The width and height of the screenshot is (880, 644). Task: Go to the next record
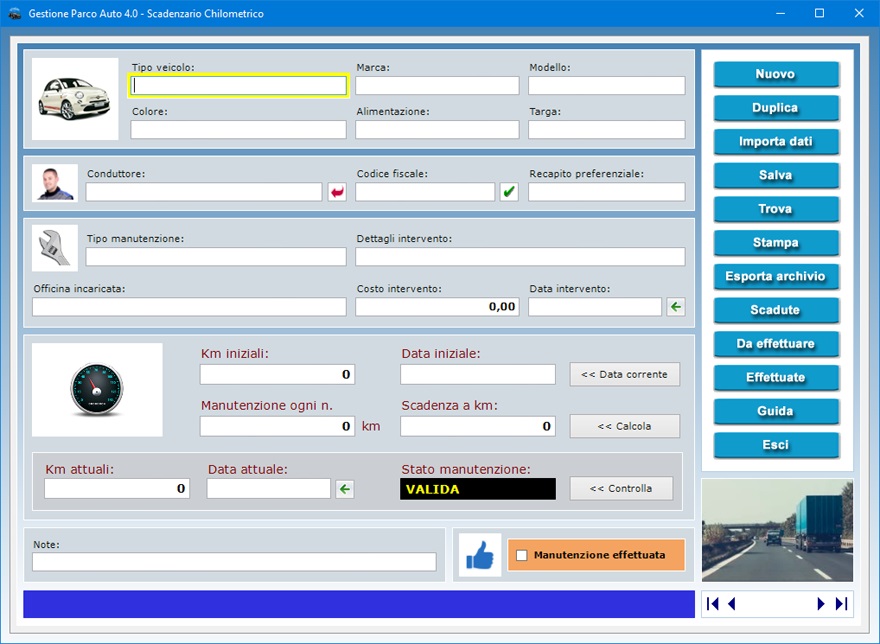(x=821, y=604)
